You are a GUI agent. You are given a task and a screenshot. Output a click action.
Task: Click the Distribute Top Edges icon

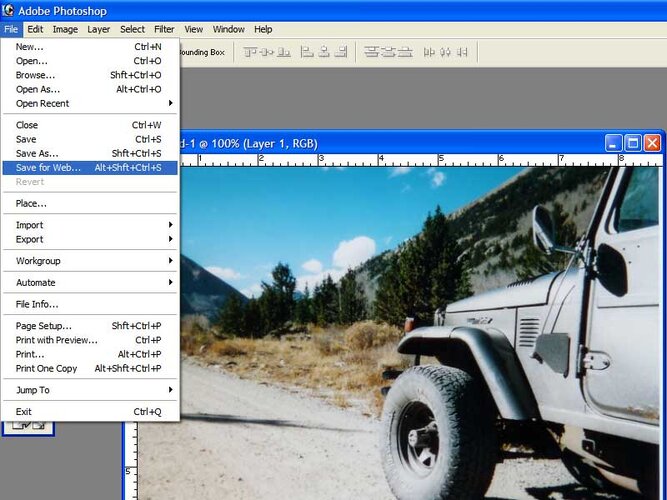click(371, 52)
